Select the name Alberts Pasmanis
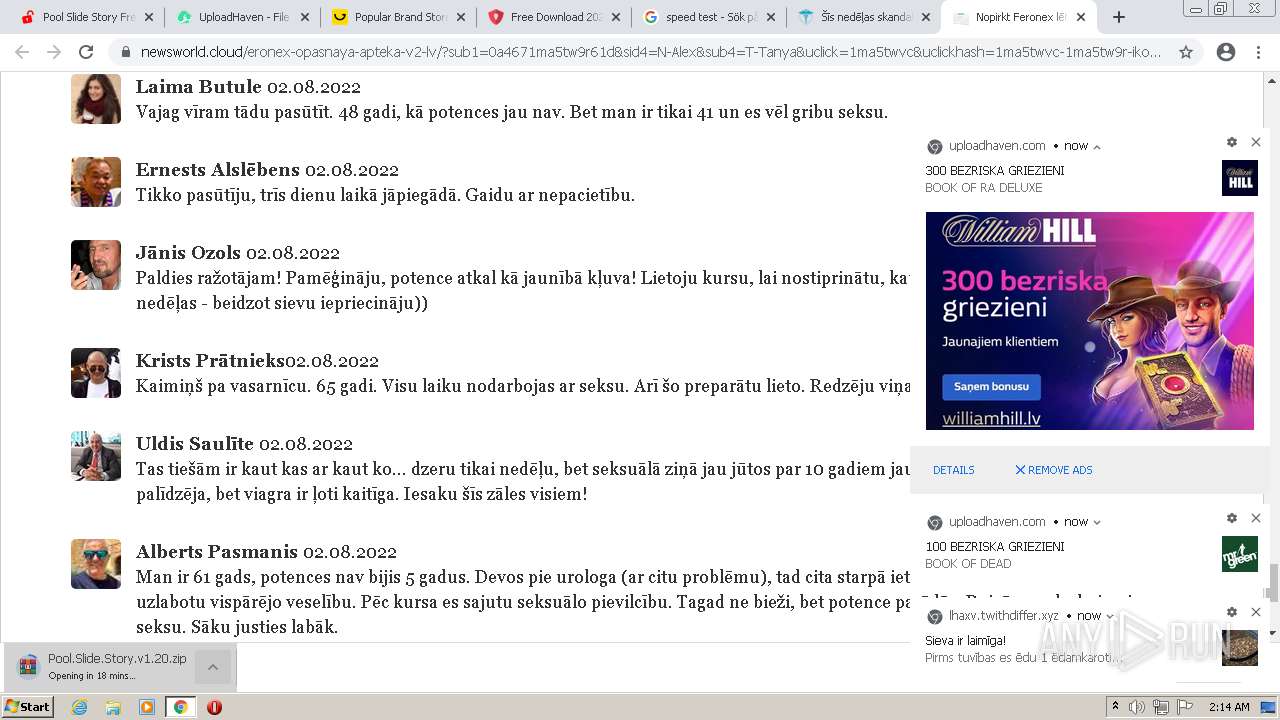The image size is (1280, 720). 217,552
